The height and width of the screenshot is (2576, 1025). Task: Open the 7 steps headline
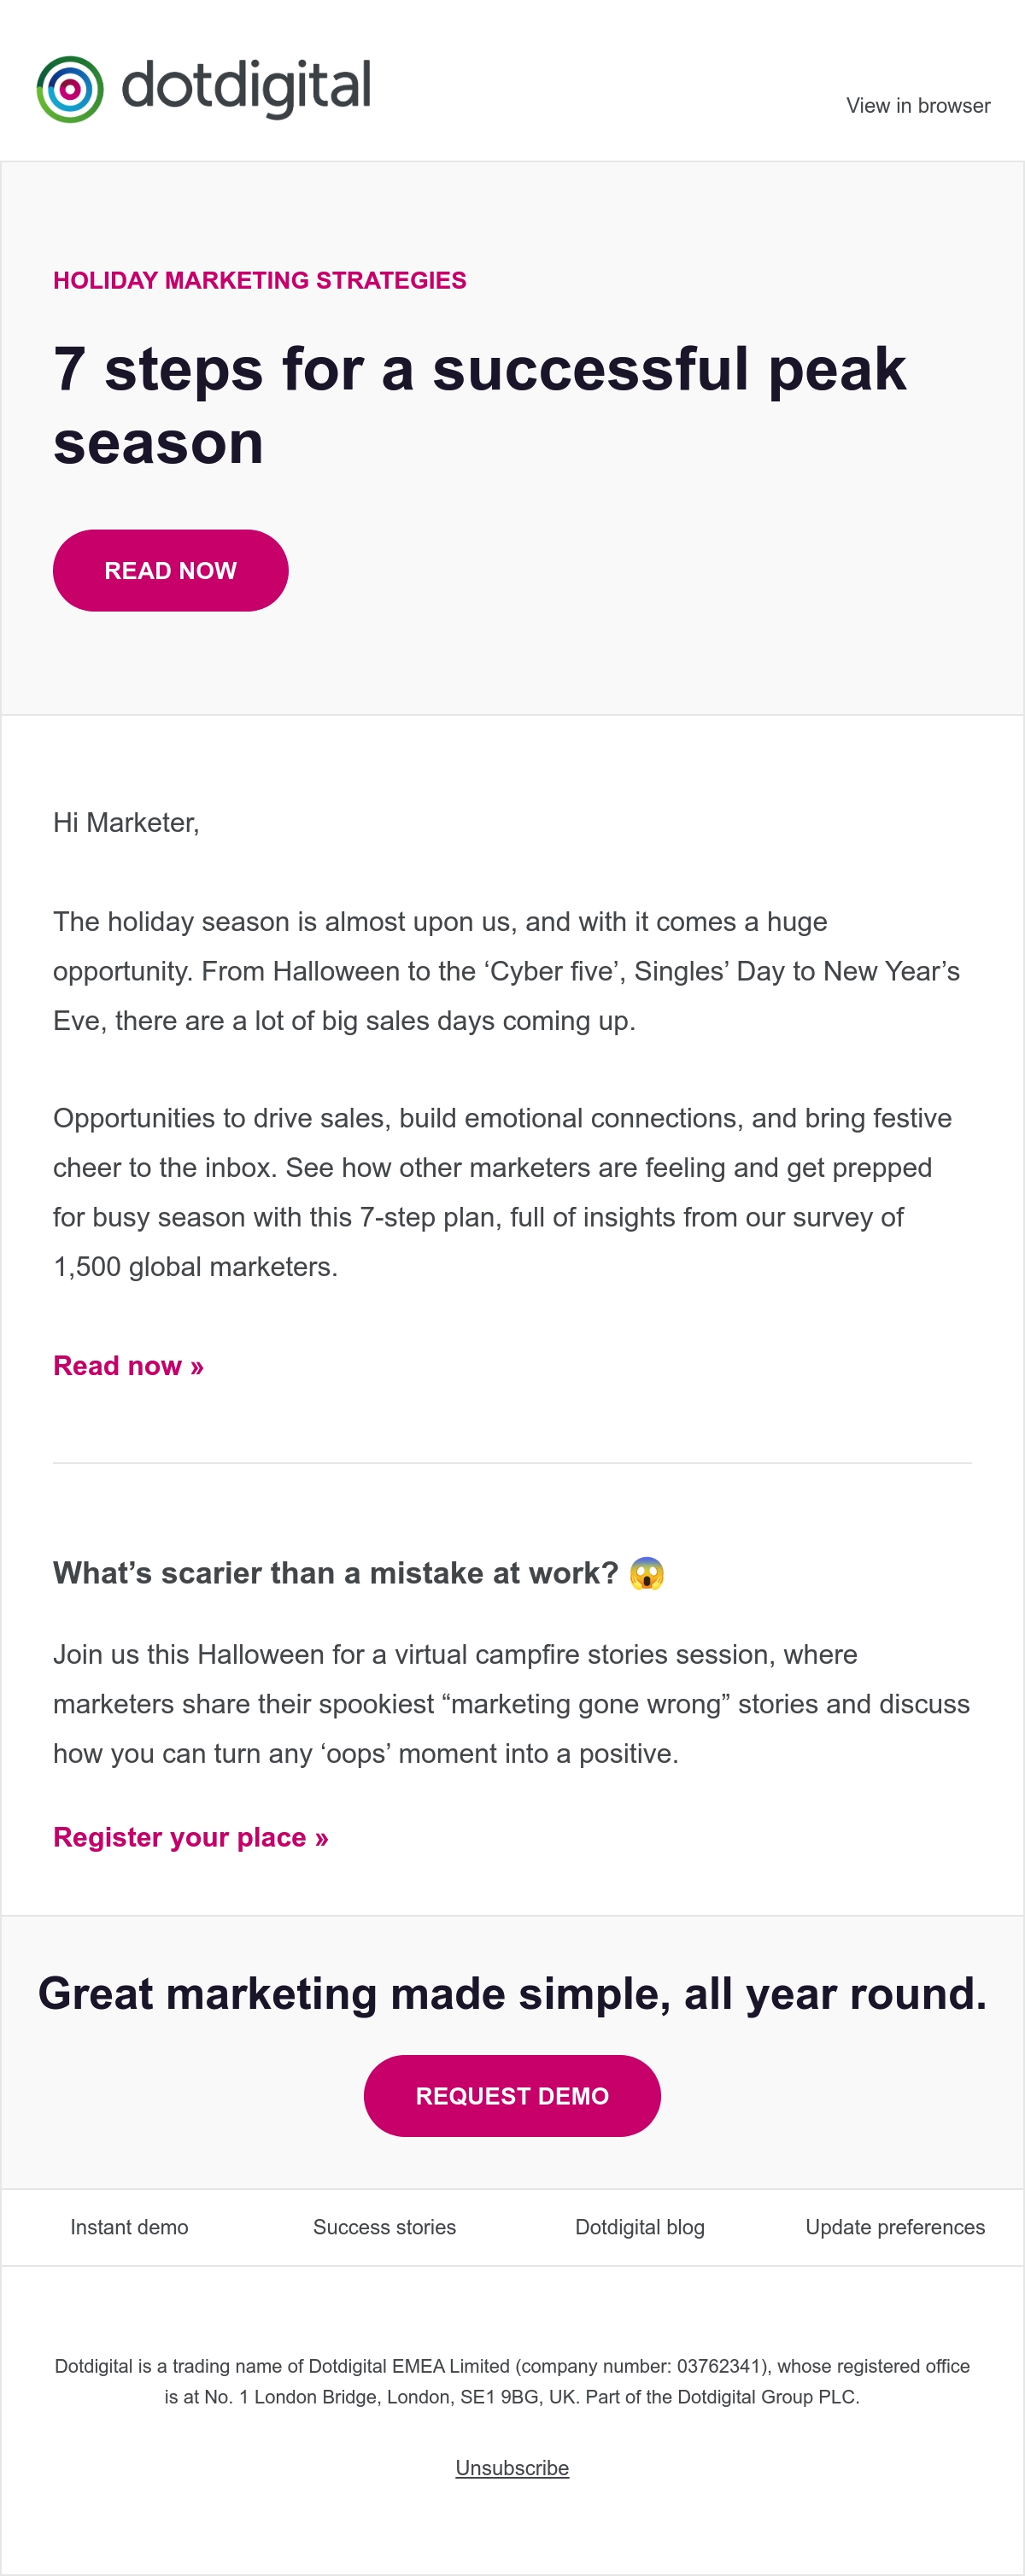479,405
